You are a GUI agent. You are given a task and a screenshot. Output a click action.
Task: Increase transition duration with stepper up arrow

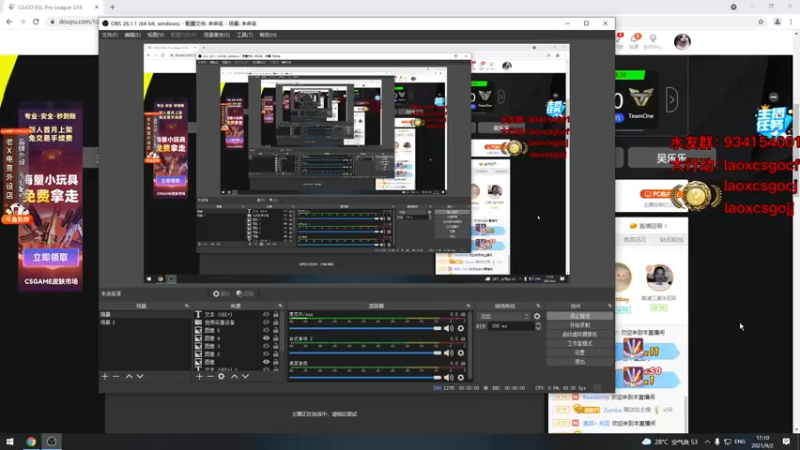point(538,324)
